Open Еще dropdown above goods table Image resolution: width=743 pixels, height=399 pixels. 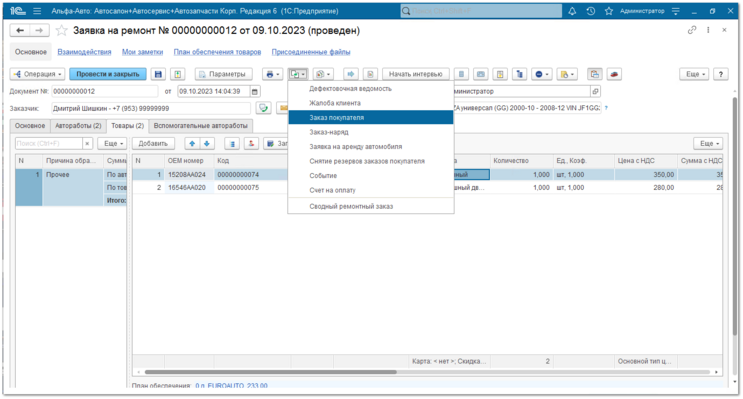[x=708, y=143]
